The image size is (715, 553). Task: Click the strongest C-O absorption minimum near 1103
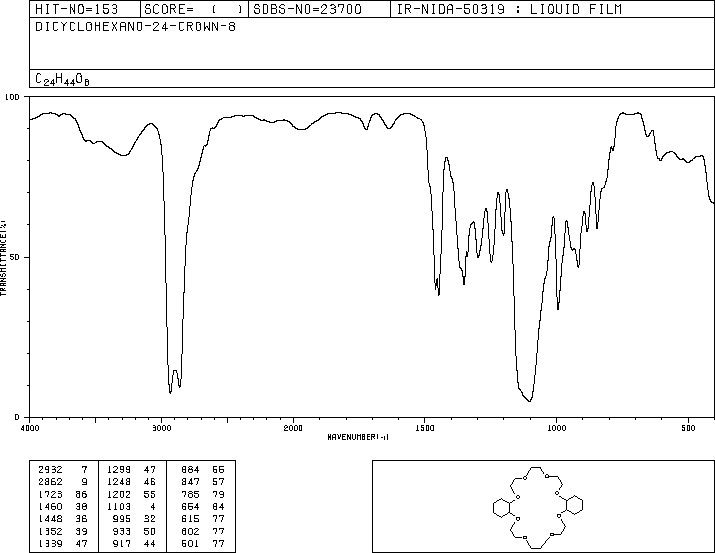coord(529,400)
